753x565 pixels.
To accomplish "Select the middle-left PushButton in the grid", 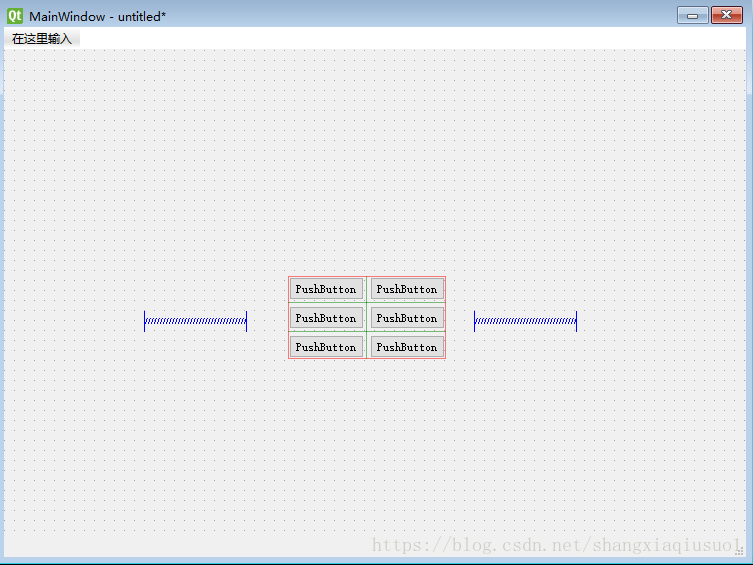I will pyautogui.click(x=326, y=318).
